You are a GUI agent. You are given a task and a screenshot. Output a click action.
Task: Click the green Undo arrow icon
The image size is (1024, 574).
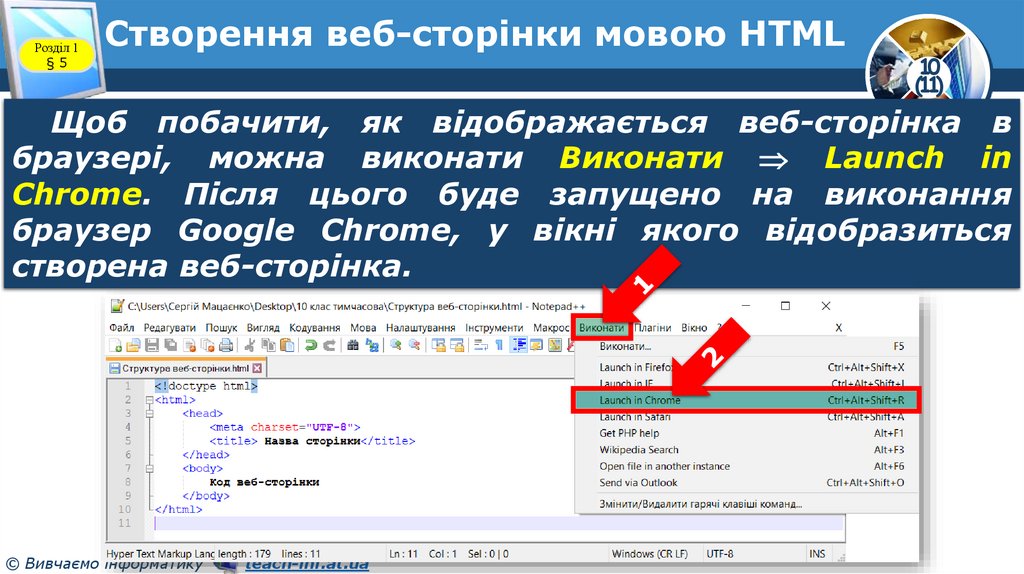click(x=311, y=345)
